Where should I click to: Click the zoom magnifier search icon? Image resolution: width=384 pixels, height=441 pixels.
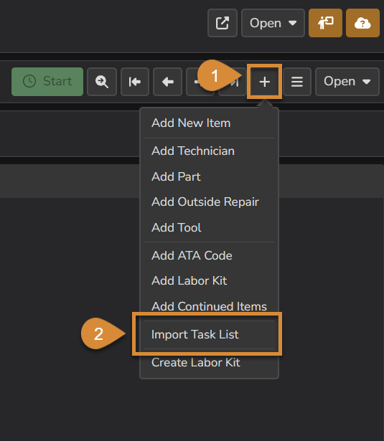pyautogui.click(x=102, y=82)
